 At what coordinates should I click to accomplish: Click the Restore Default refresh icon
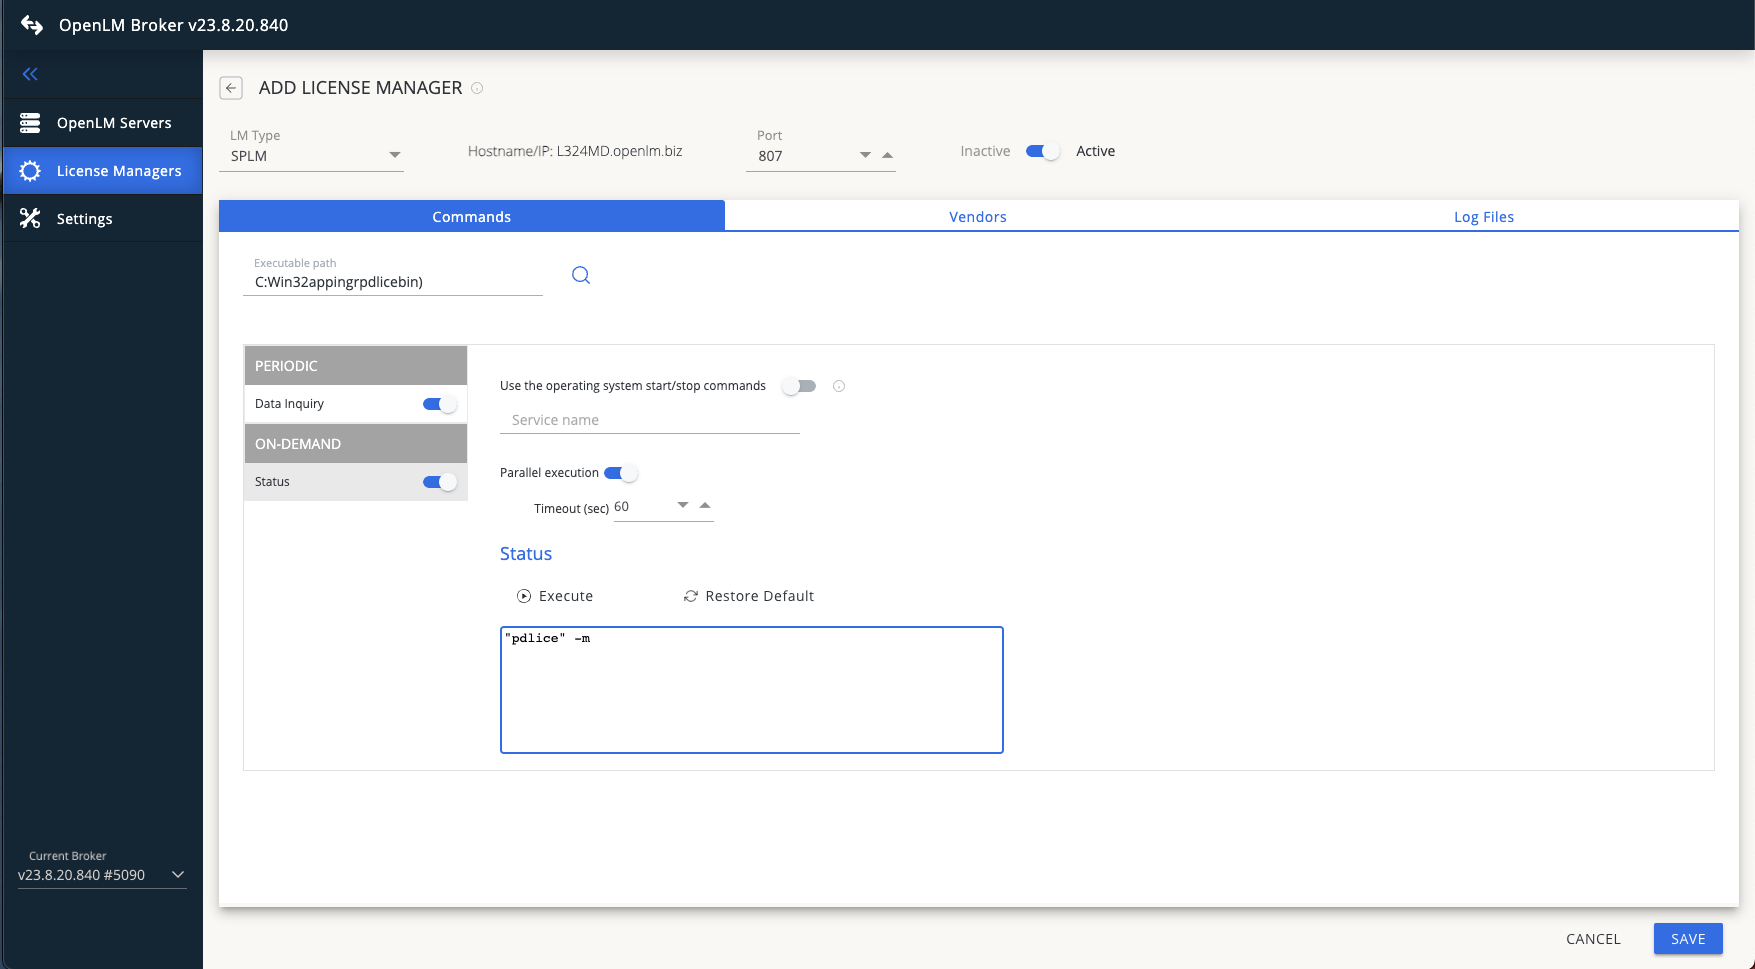tap(690, 596)
